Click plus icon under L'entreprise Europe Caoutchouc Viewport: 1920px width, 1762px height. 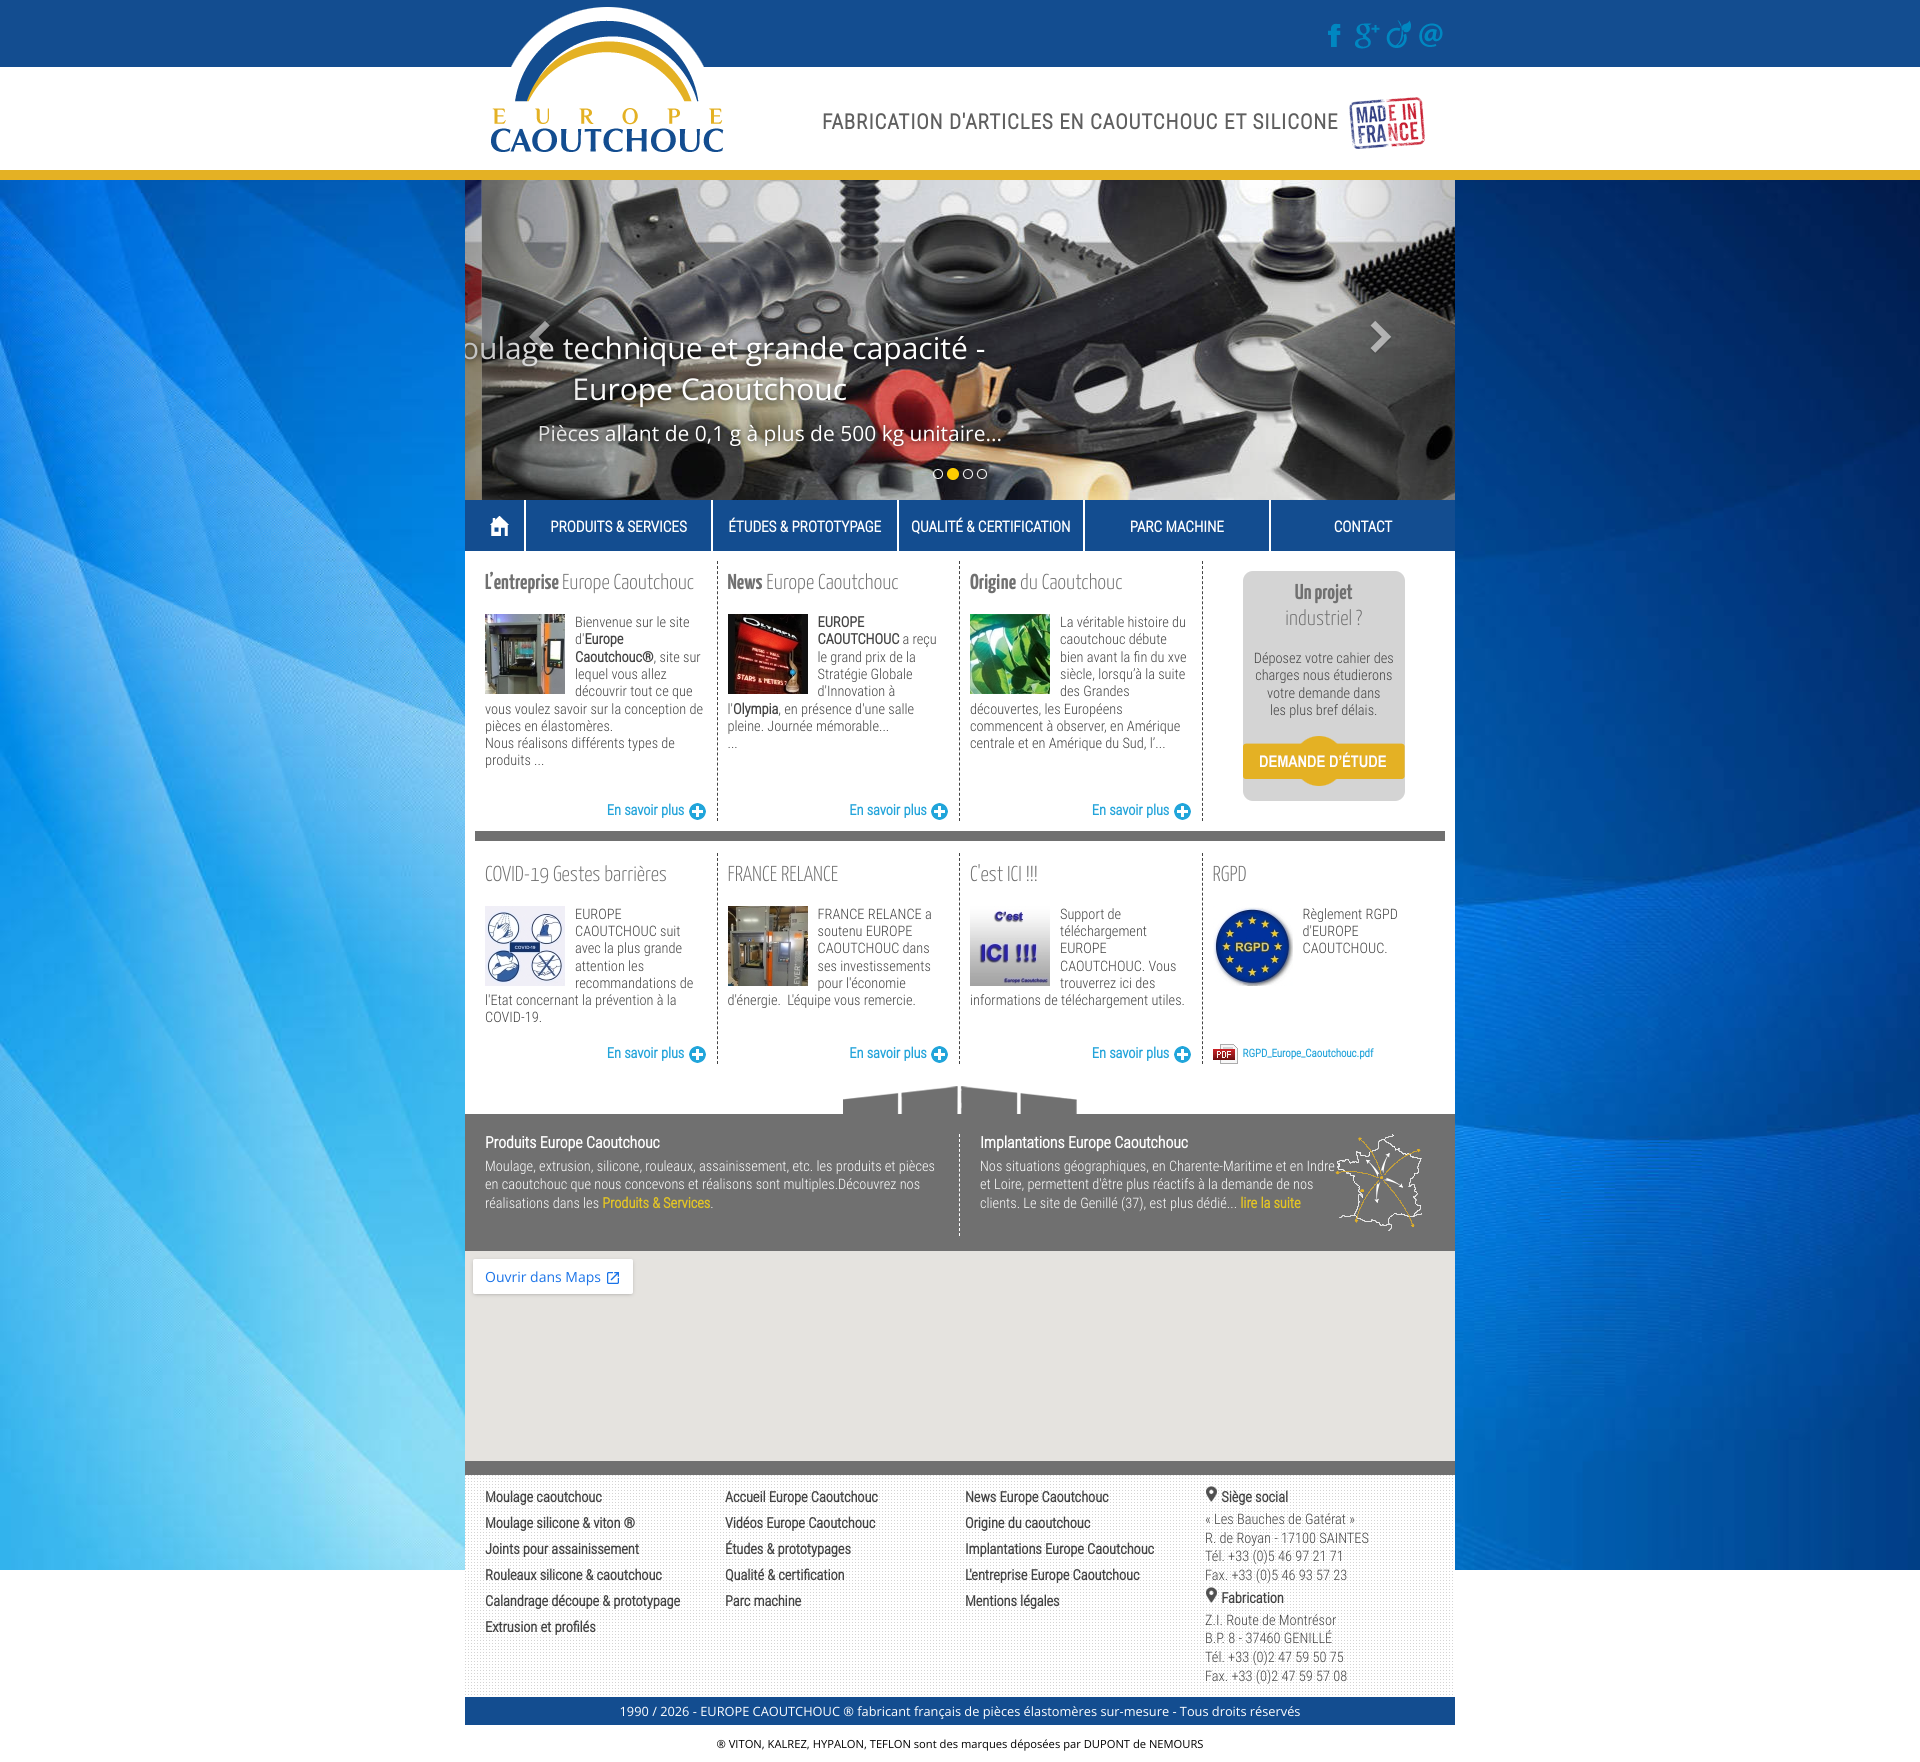coord(698,811)
